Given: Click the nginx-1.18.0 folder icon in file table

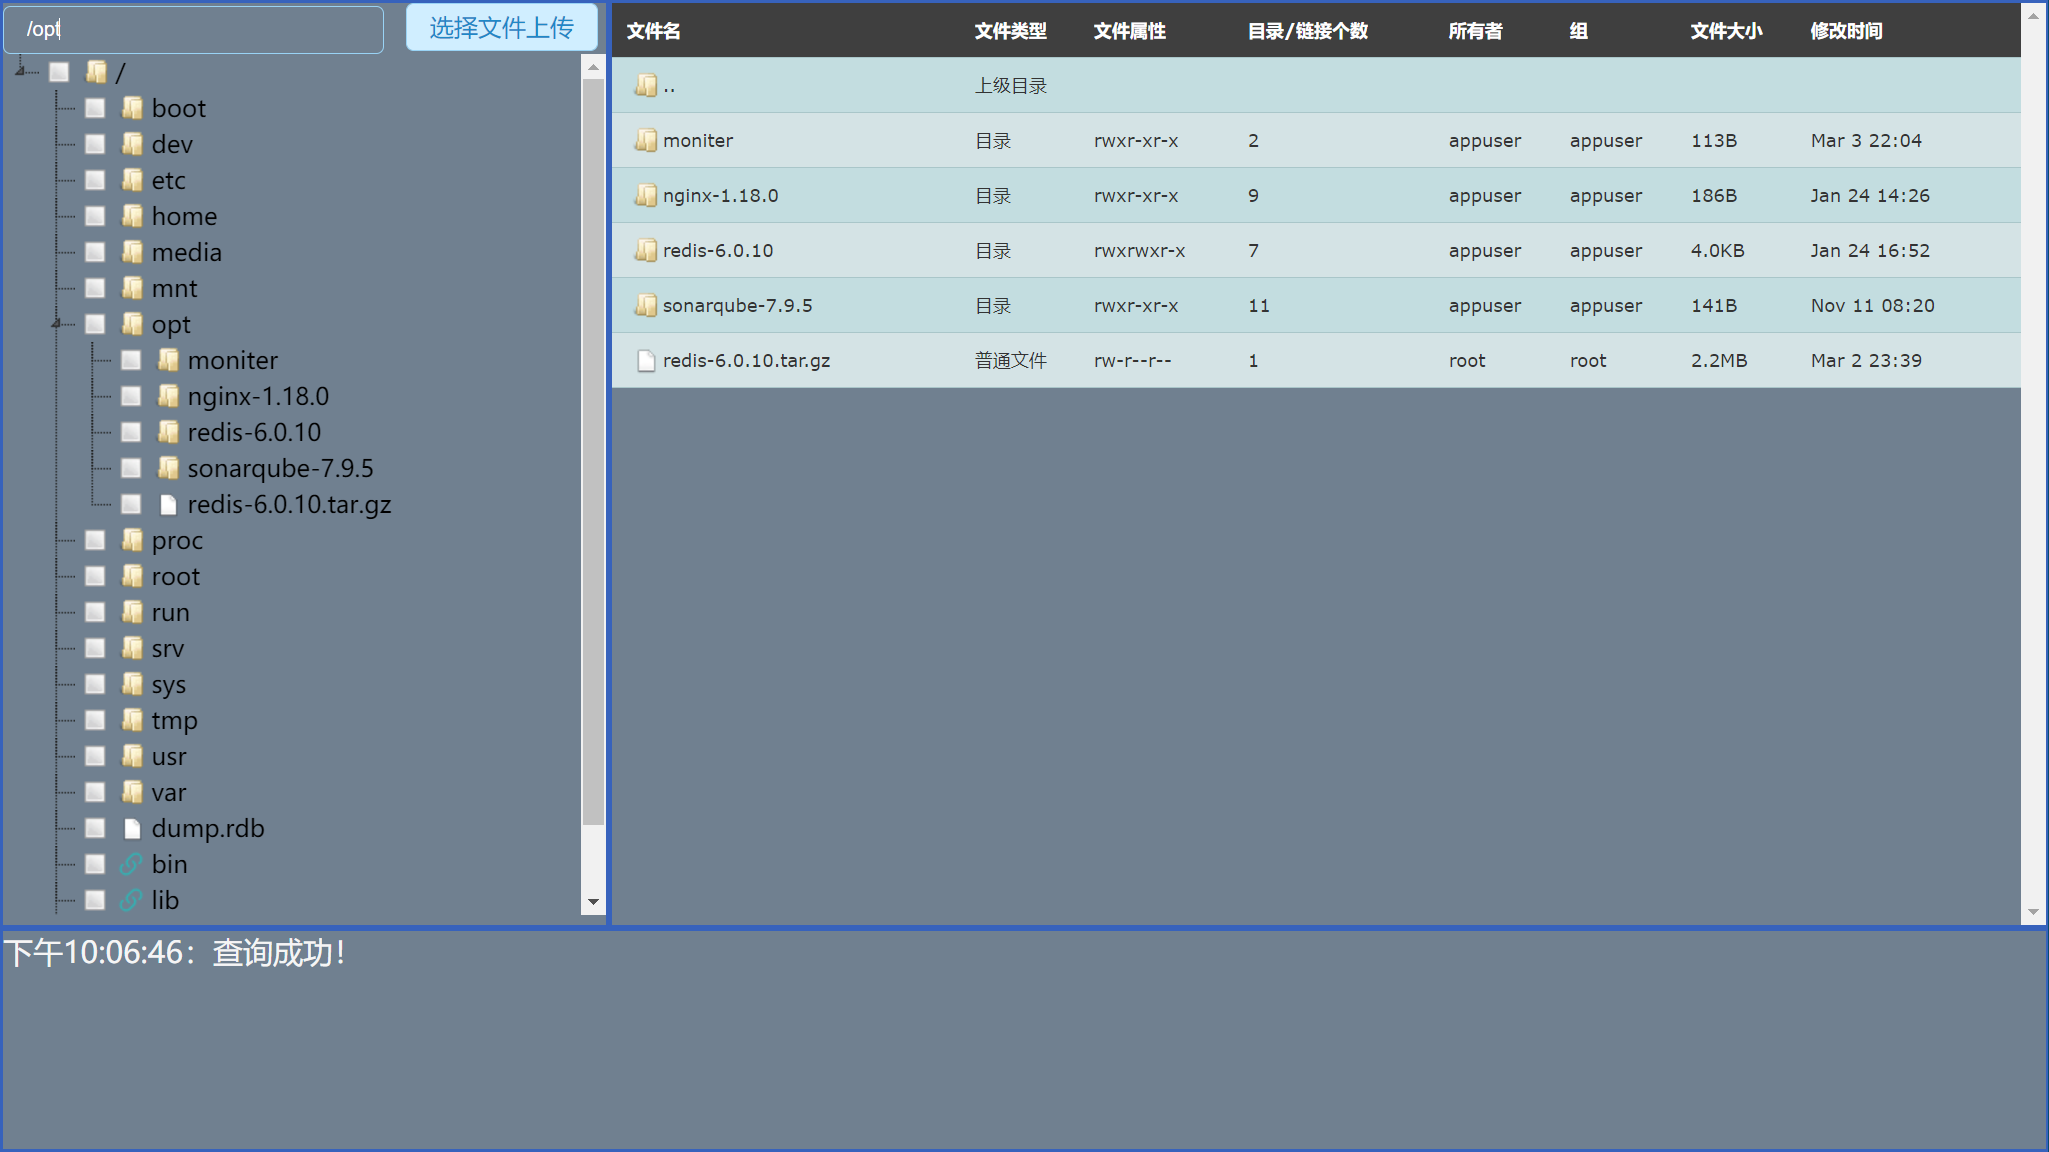Looking at the screenshot, I should click(x=646, y=195).
